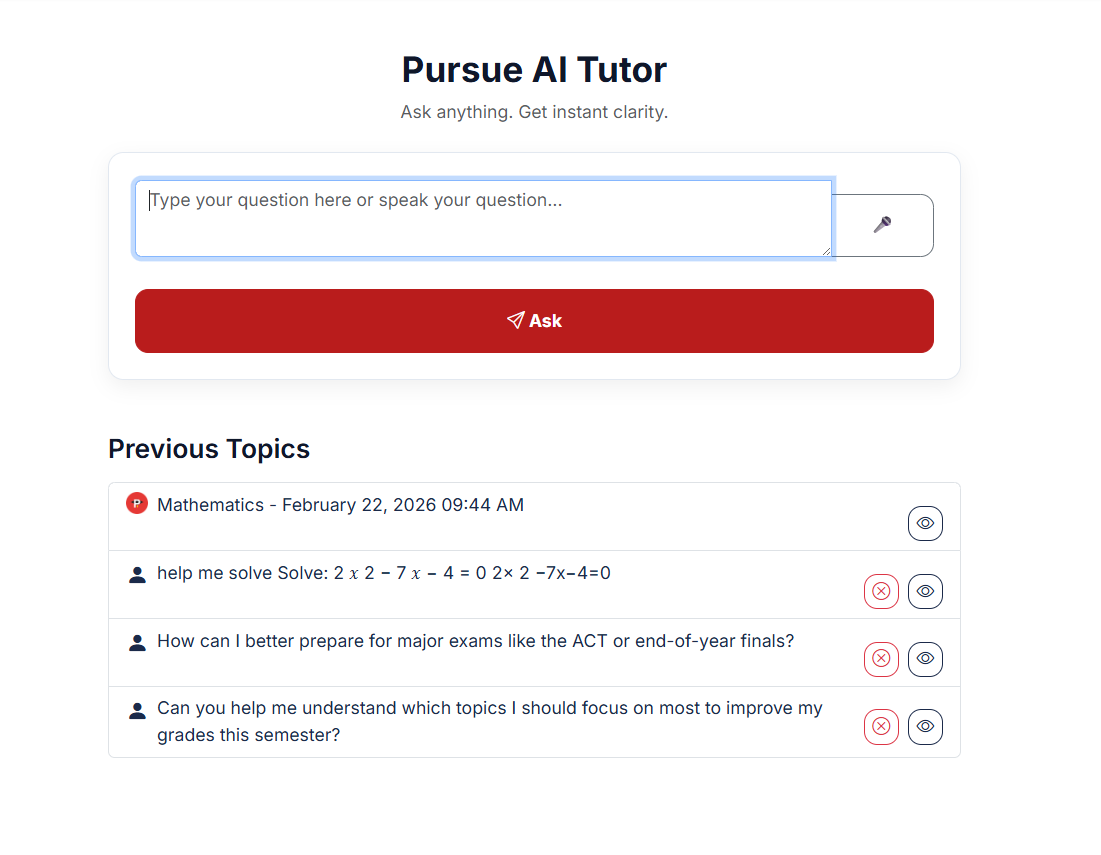
Task: Delete the improve grades semester question
Action: coord(881,727)
